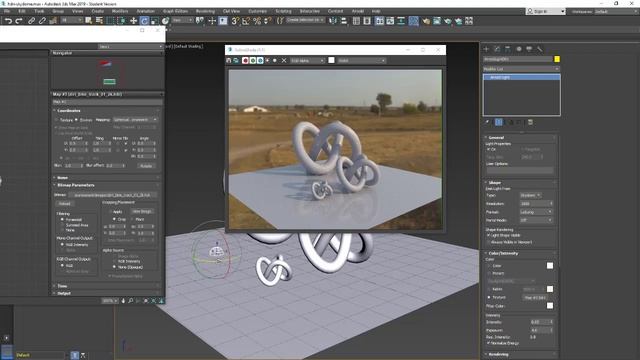Open the light Type dropdown in Shape
The width and height of the screenshot is (640, 360).
pos(530,196)
